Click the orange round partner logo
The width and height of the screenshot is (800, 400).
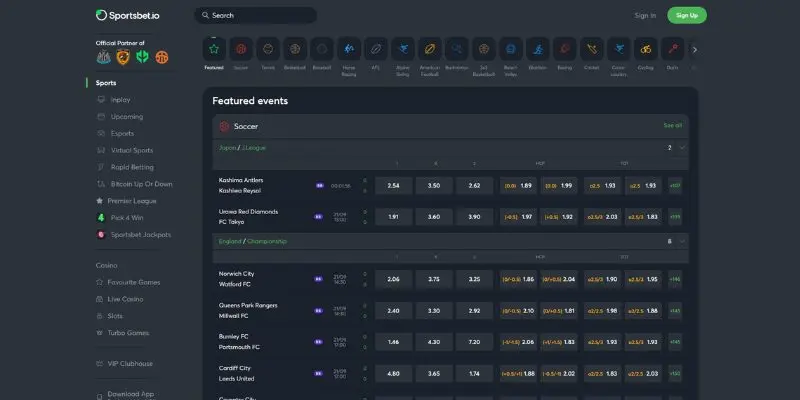[162, 57]
